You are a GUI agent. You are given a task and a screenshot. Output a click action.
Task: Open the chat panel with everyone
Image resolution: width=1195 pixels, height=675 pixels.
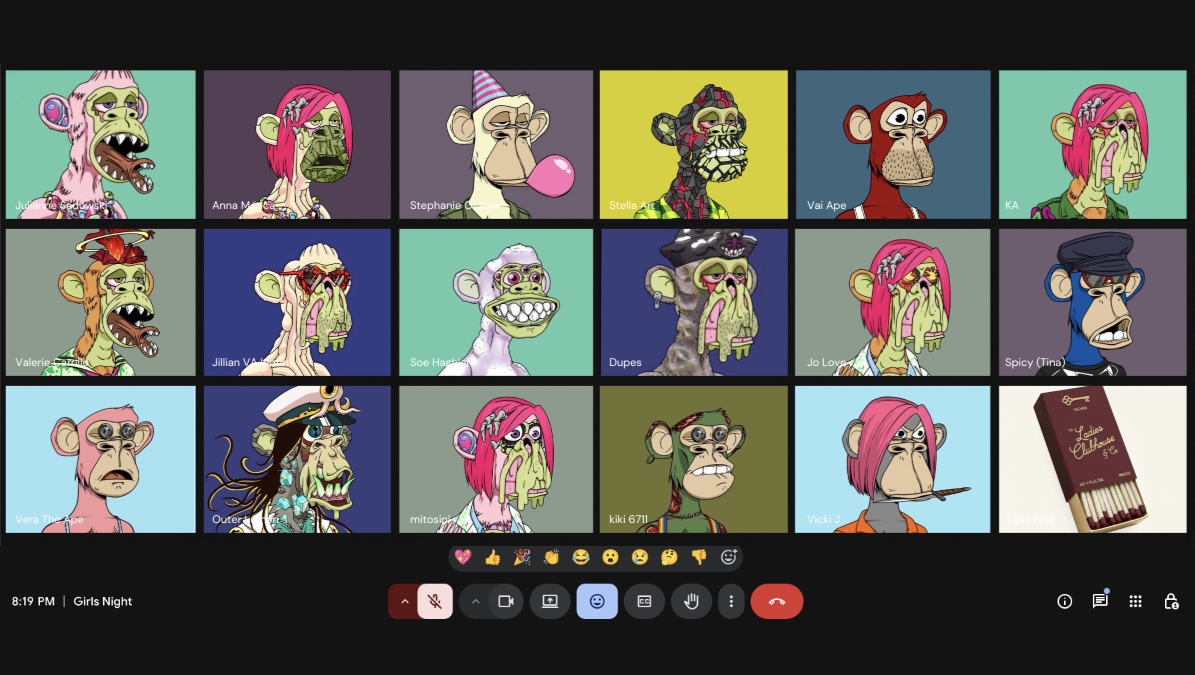tap(1100, 601)
